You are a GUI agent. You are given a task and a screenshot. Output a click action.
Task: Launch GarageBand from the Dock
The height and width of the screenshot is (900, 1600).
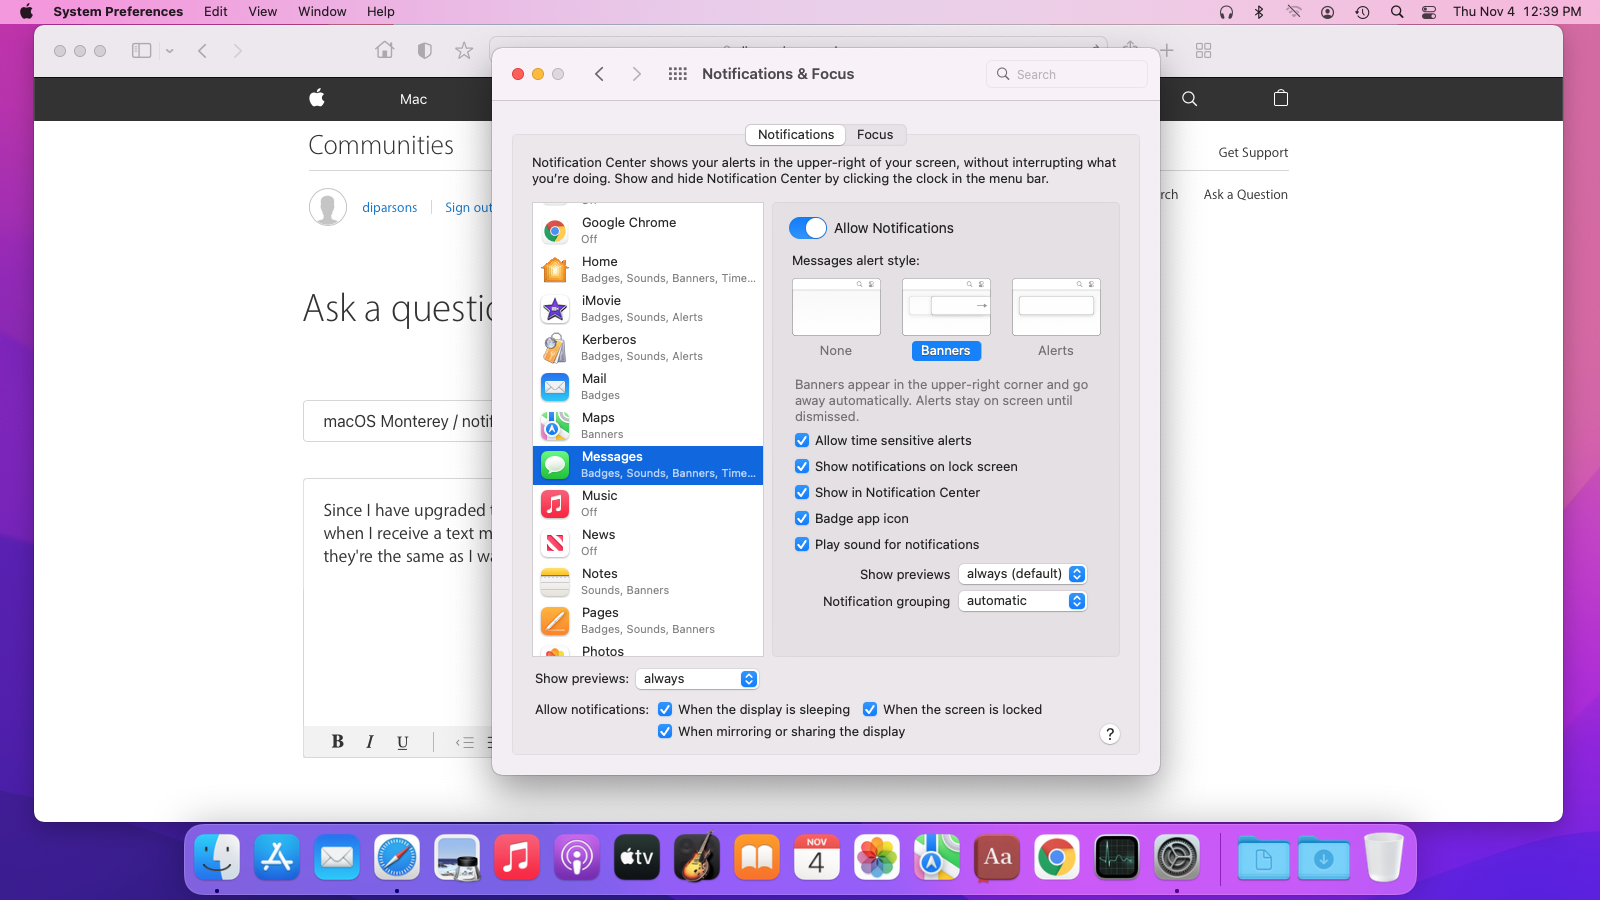click(697, 857)
